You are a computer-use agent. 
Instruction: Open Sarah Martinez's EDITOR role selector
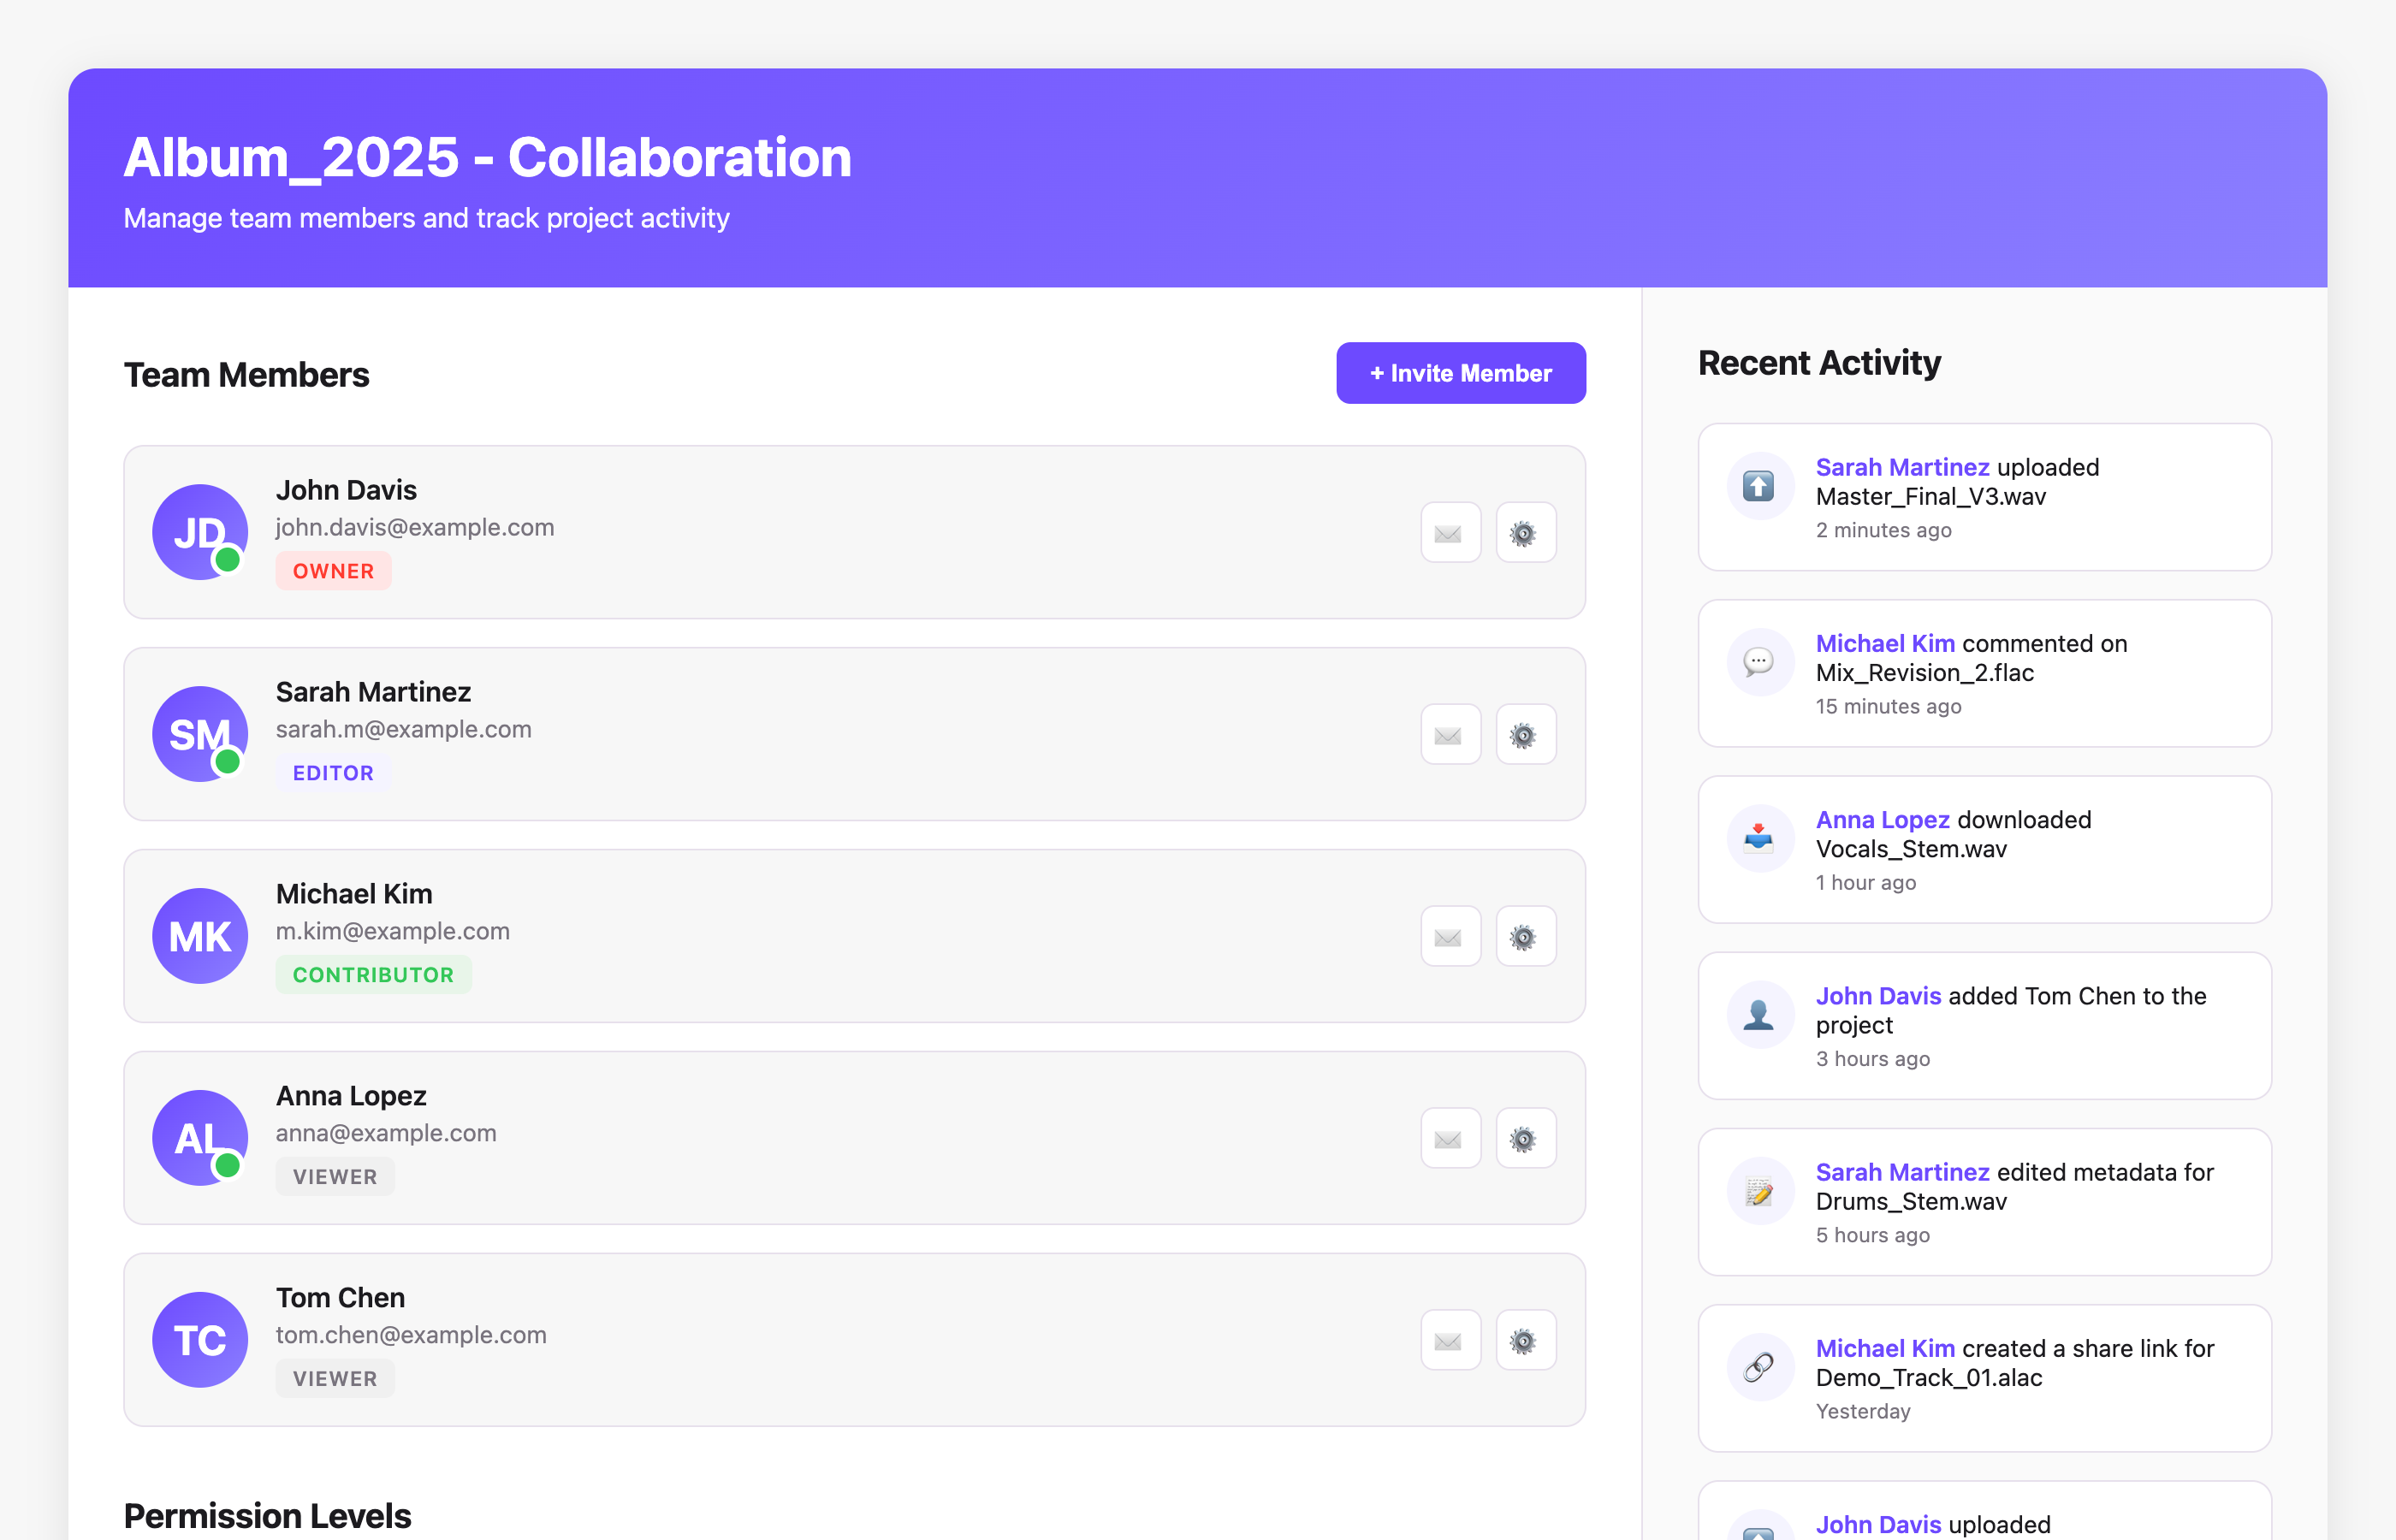click(x=333, y=772)
